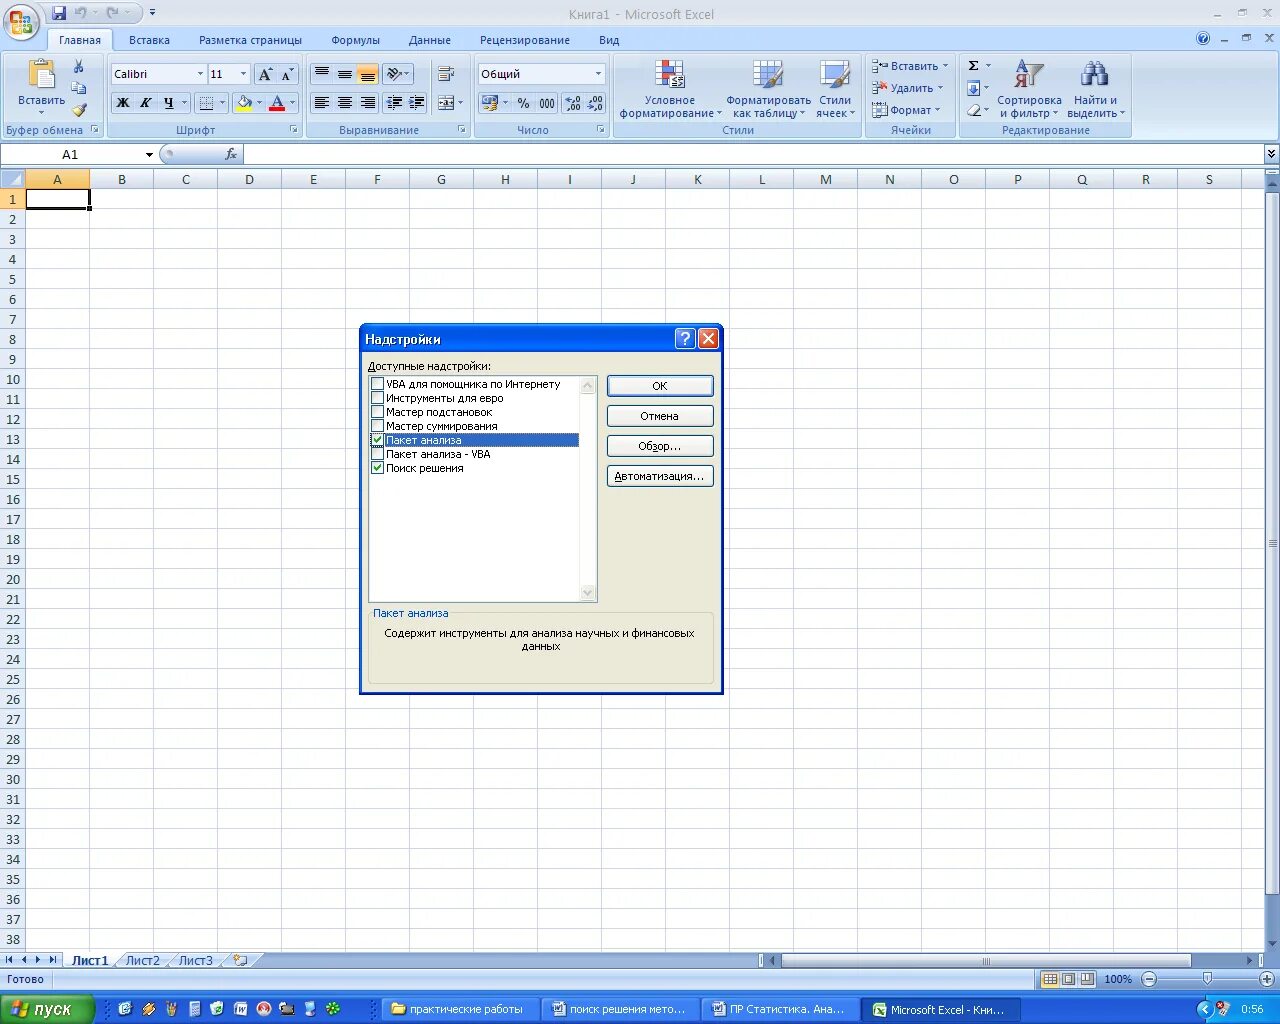The height and width of the screenshot is (1024, 1280).
Task: Apply percent style format
Action: (x=523, y=103)
